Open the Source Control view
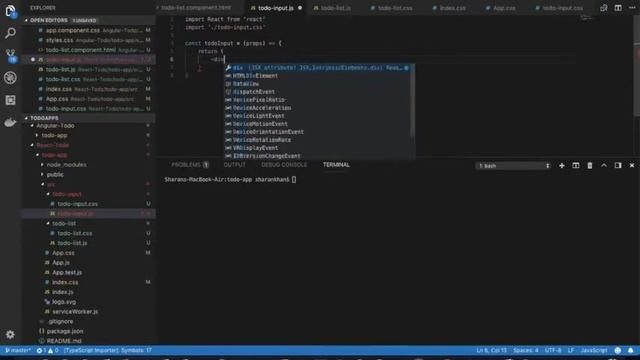Image resolution: width=640 pixels, height=360 pixels. click(x=10, y=56)
